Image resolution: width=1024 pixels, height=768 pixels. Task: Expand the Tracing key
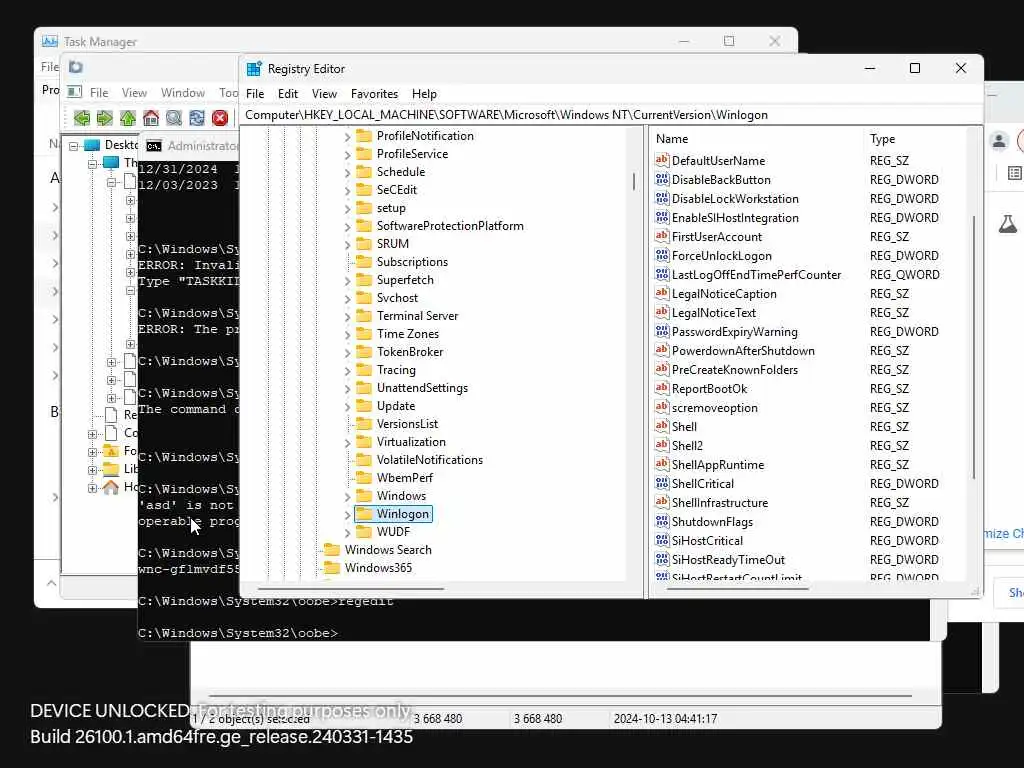(x=347, y=370)
